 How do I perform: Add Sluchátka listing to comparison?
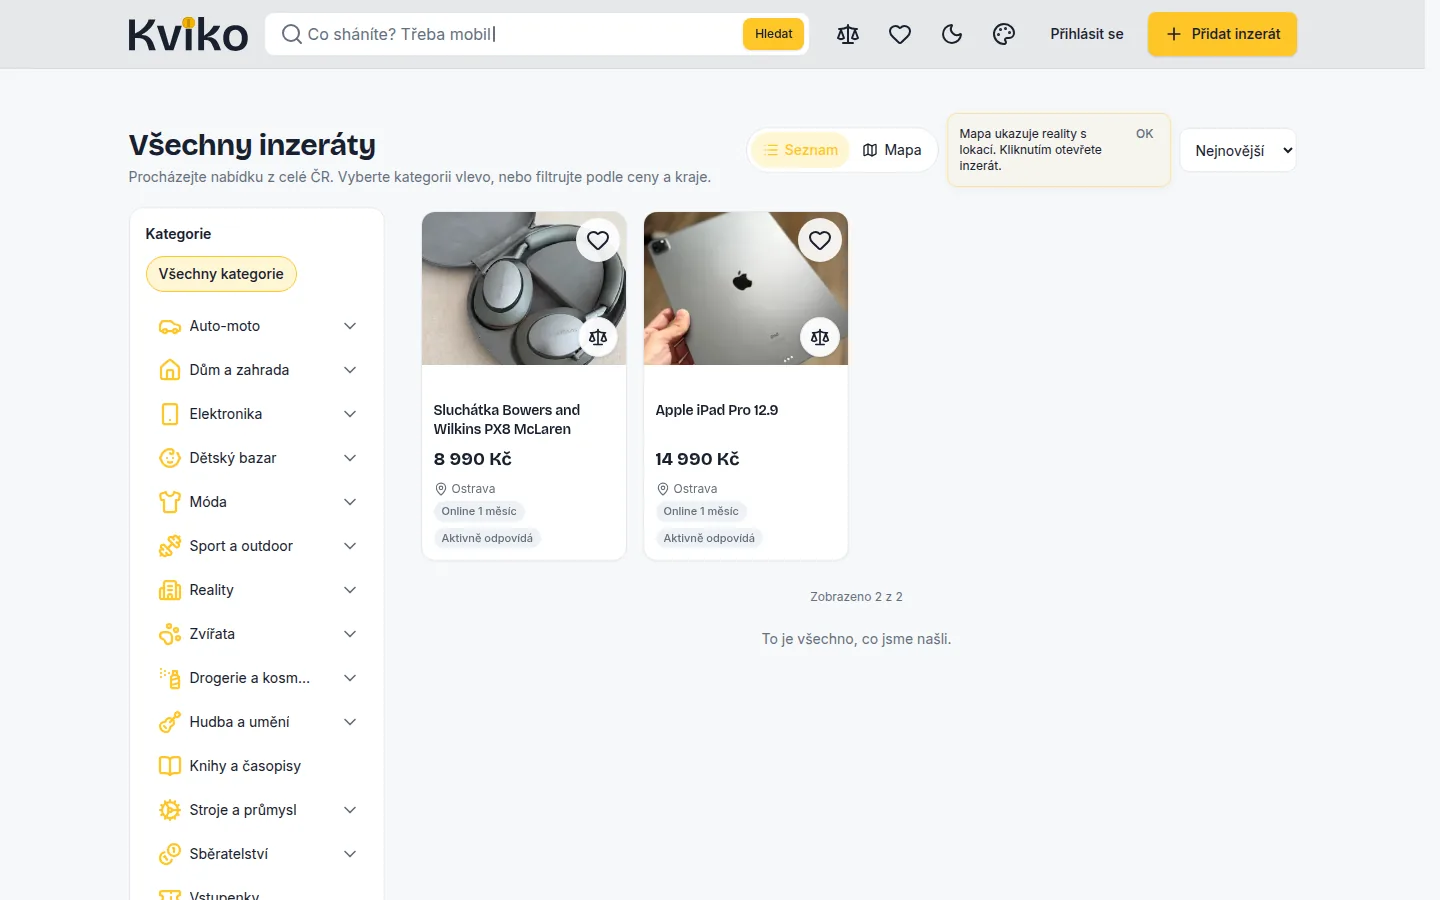click(x=598, y=337)
